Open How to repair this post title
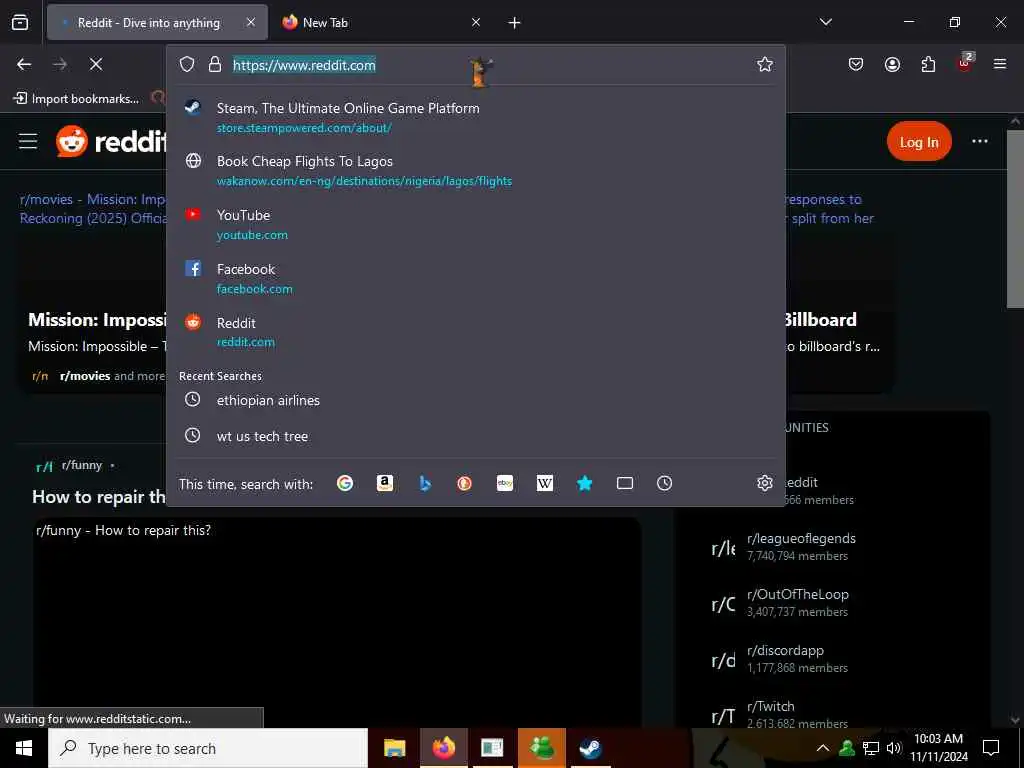The image size is (1024, 768). pyautogui.click(x=99, y=497)
